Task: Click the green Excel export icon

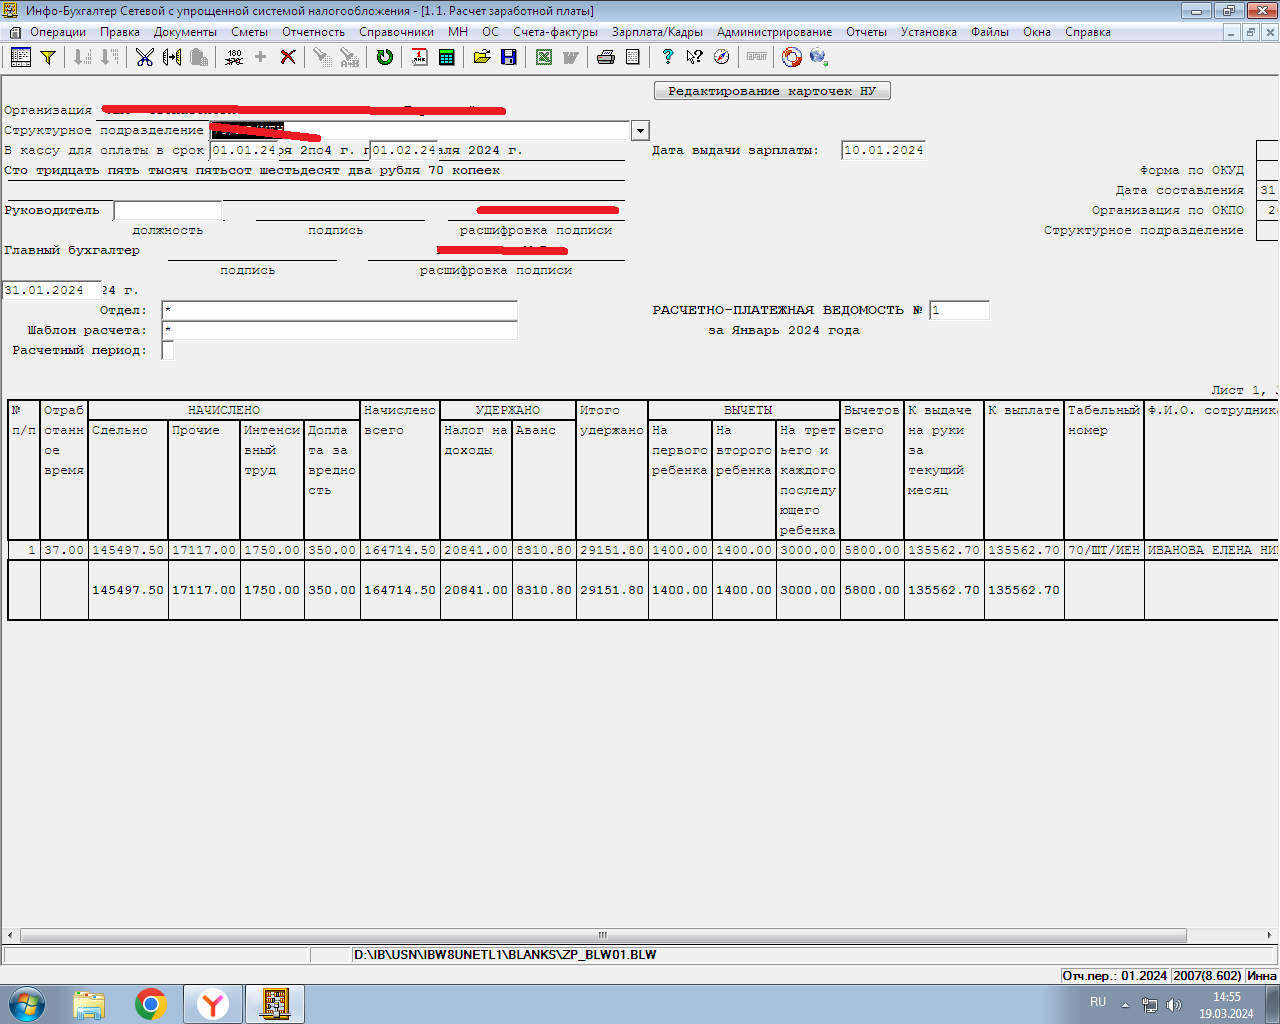Action: coord(544,57)
